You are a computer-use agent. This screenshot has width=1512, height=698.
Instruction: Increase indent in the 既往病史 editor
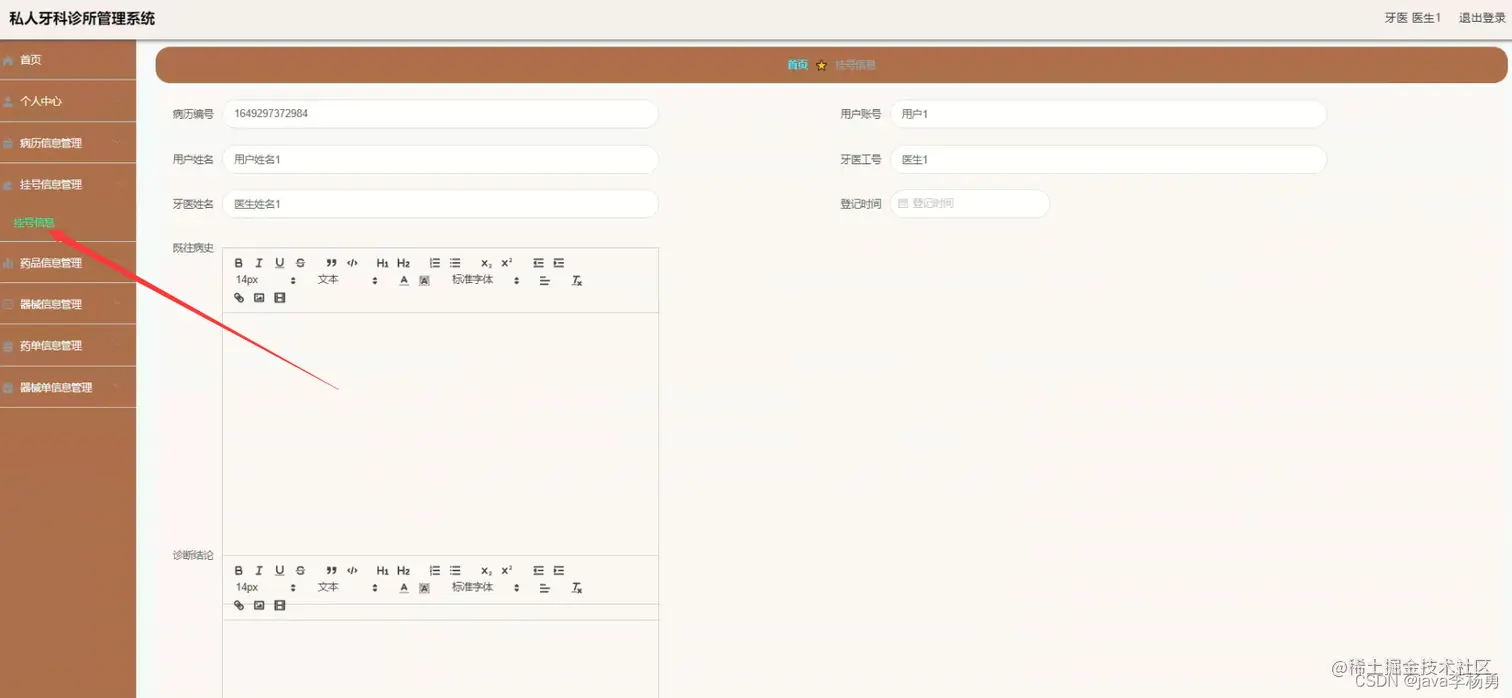coord(559,263)
